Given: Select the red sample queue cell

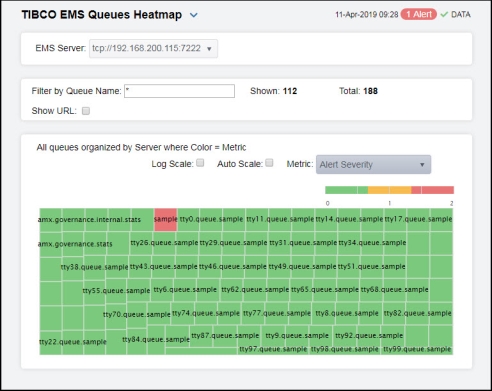Looking at the screenshot, I should (166, 219).
